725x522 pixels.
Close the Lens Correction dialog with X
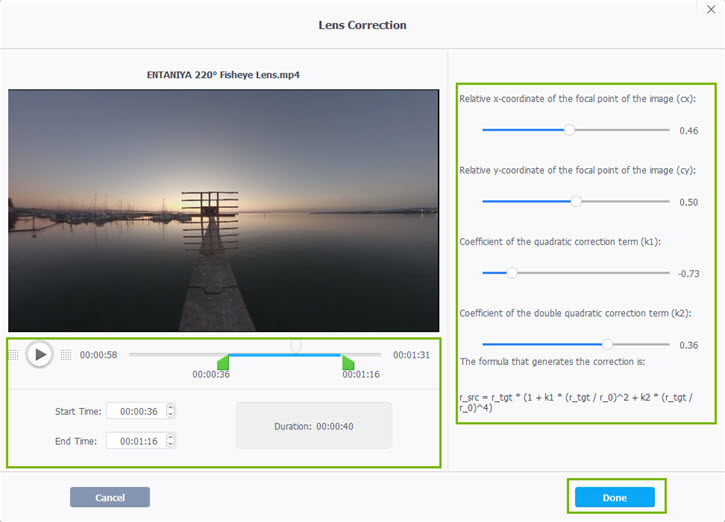pos(711,9)
